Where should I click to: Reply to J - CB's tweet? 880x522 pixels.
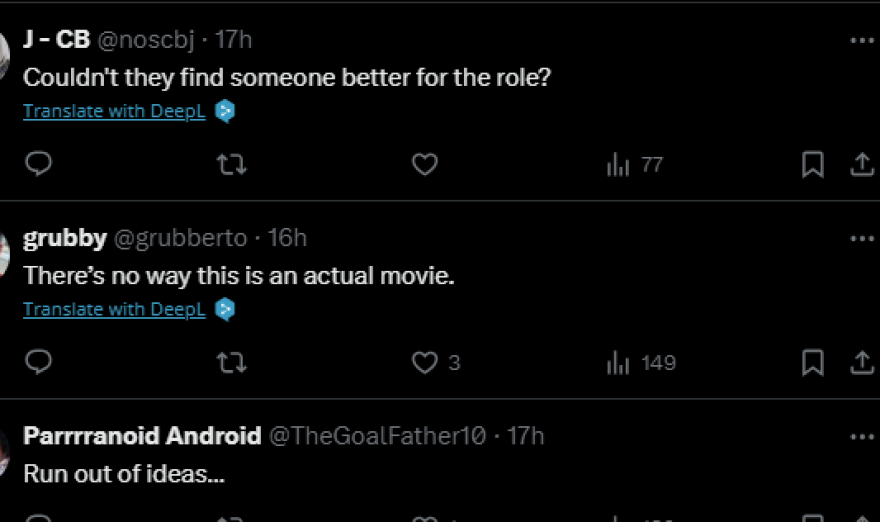point(38,164)
